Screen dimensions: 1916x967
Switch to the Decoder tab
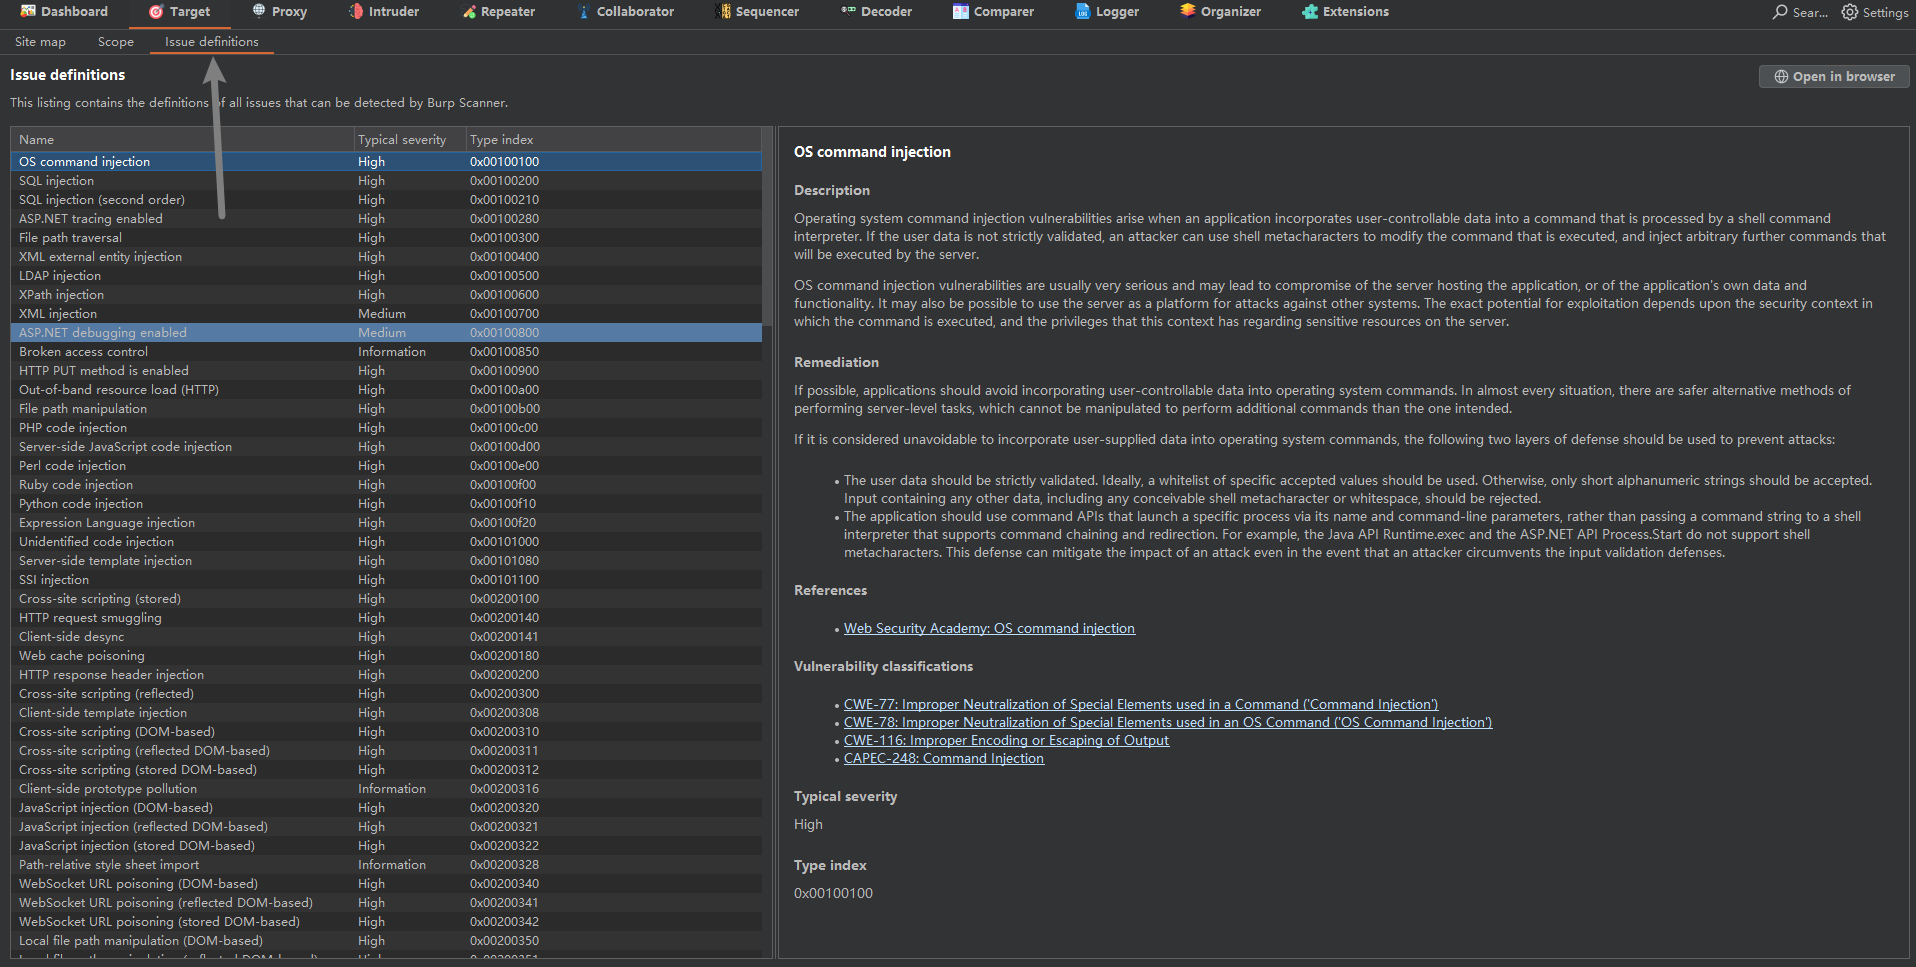(876, 12)
